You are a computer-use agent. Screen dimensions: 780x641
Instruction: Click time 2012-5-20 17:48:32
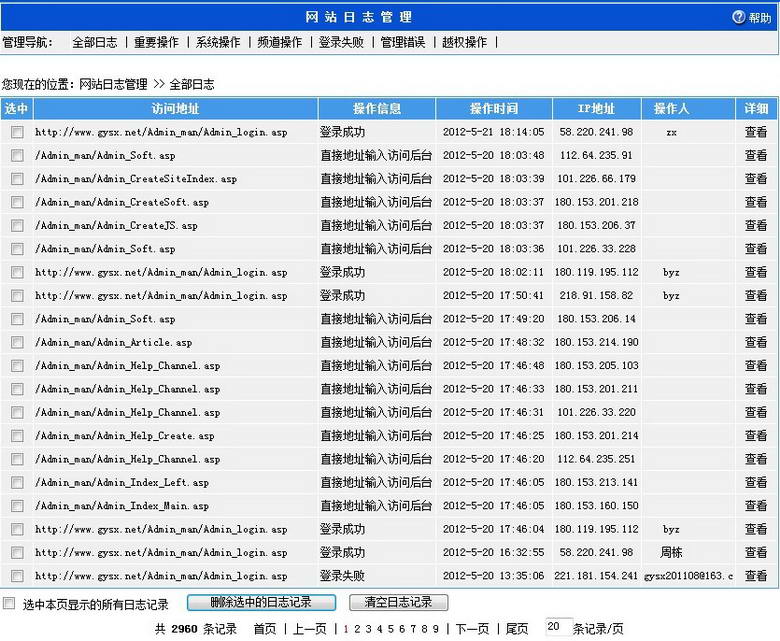pyautogui.click(x=493, y=343)
